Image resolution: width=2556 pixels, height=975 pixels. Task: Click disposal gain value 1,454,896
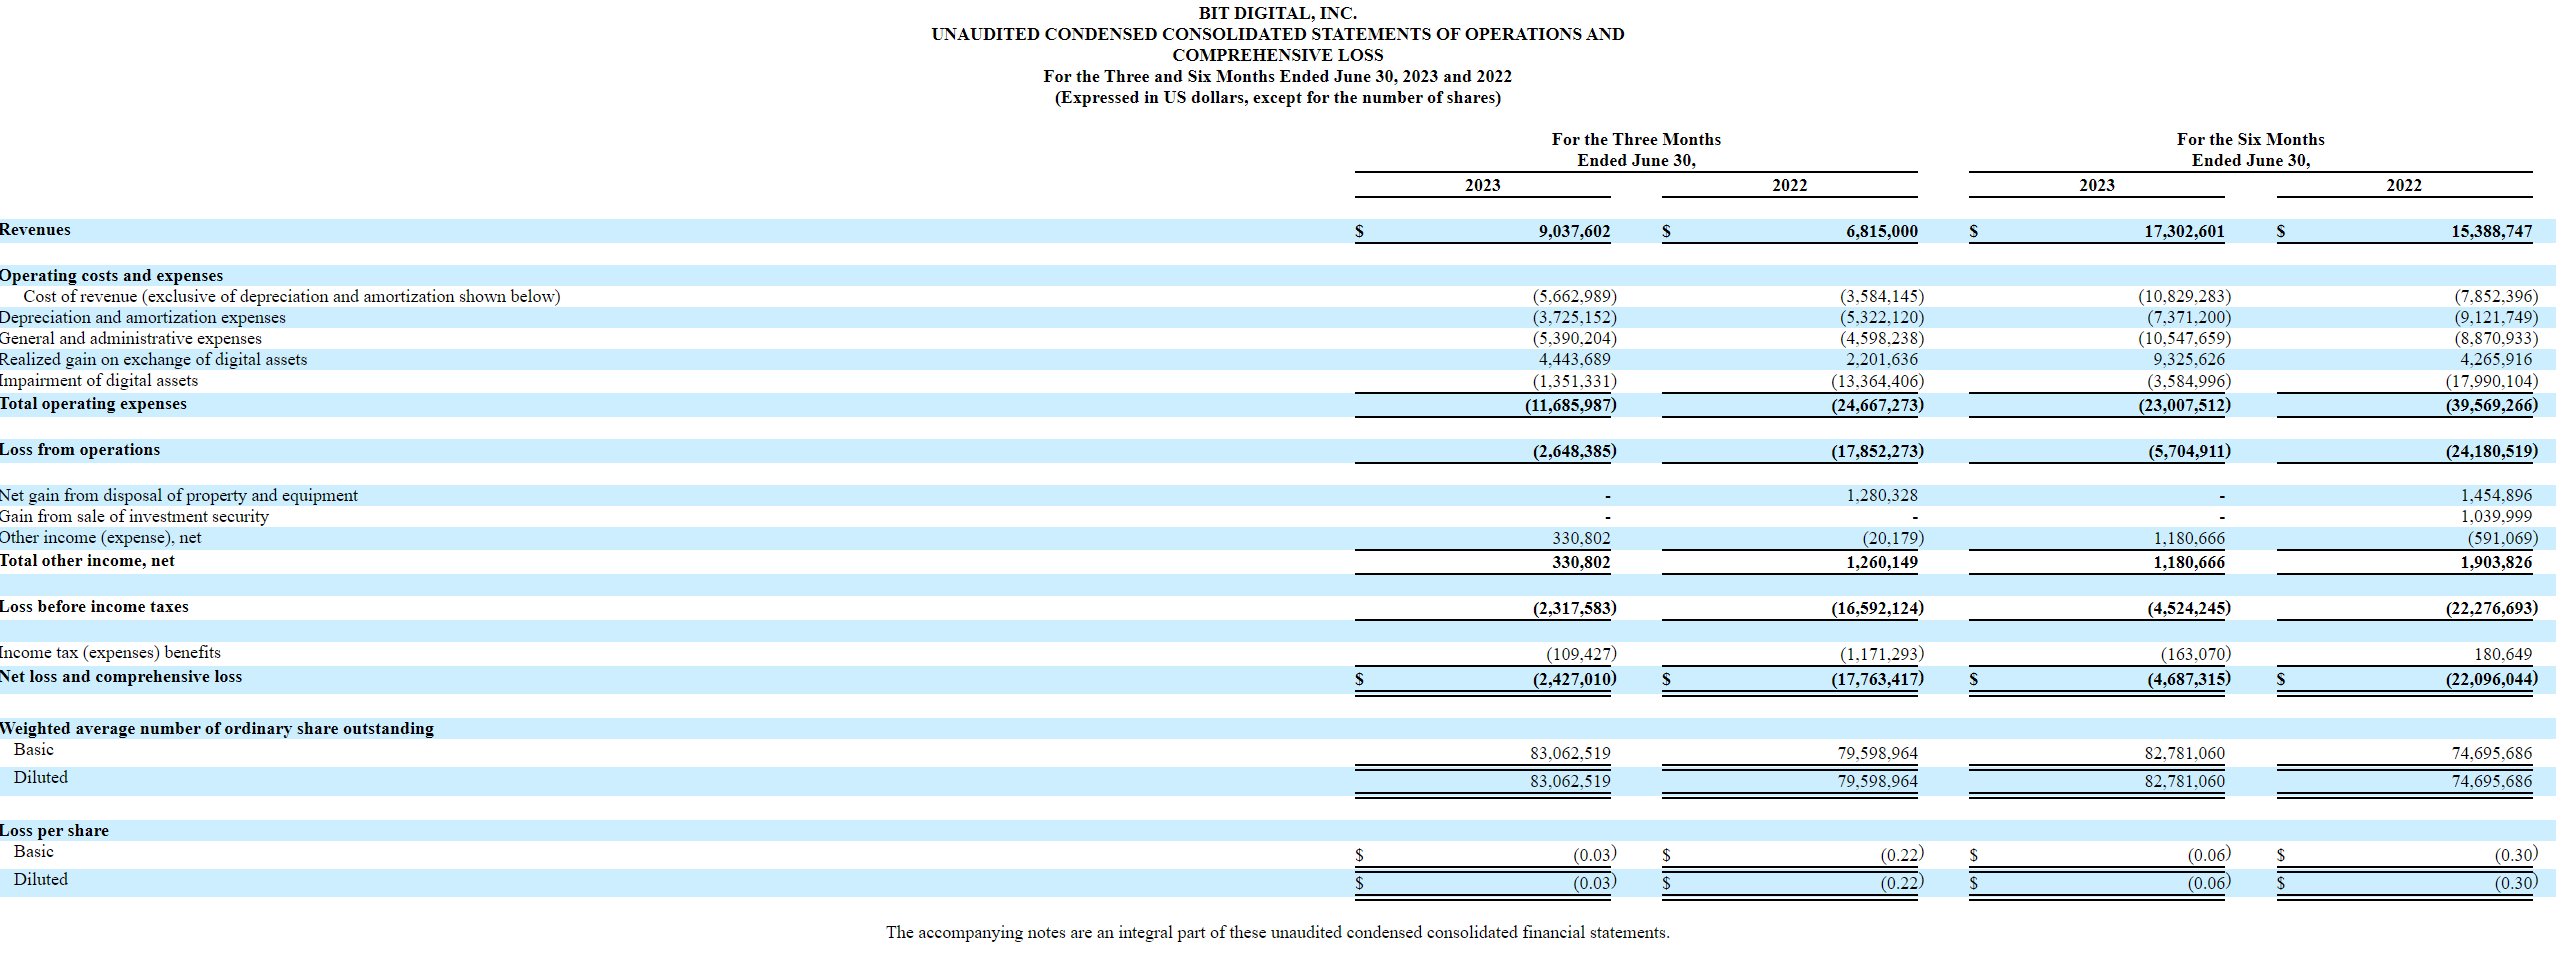pos(2496,495)
